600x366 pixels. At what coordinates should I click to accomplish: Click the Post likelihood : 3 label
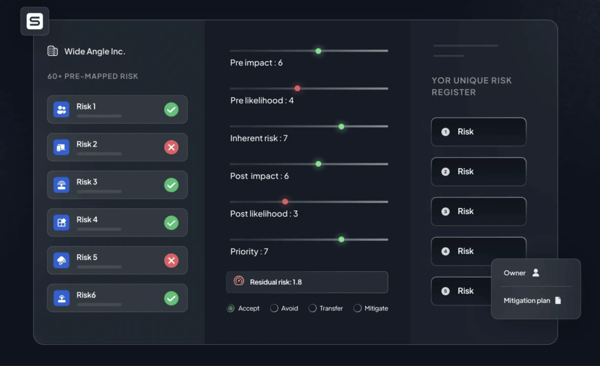point(264,214)
